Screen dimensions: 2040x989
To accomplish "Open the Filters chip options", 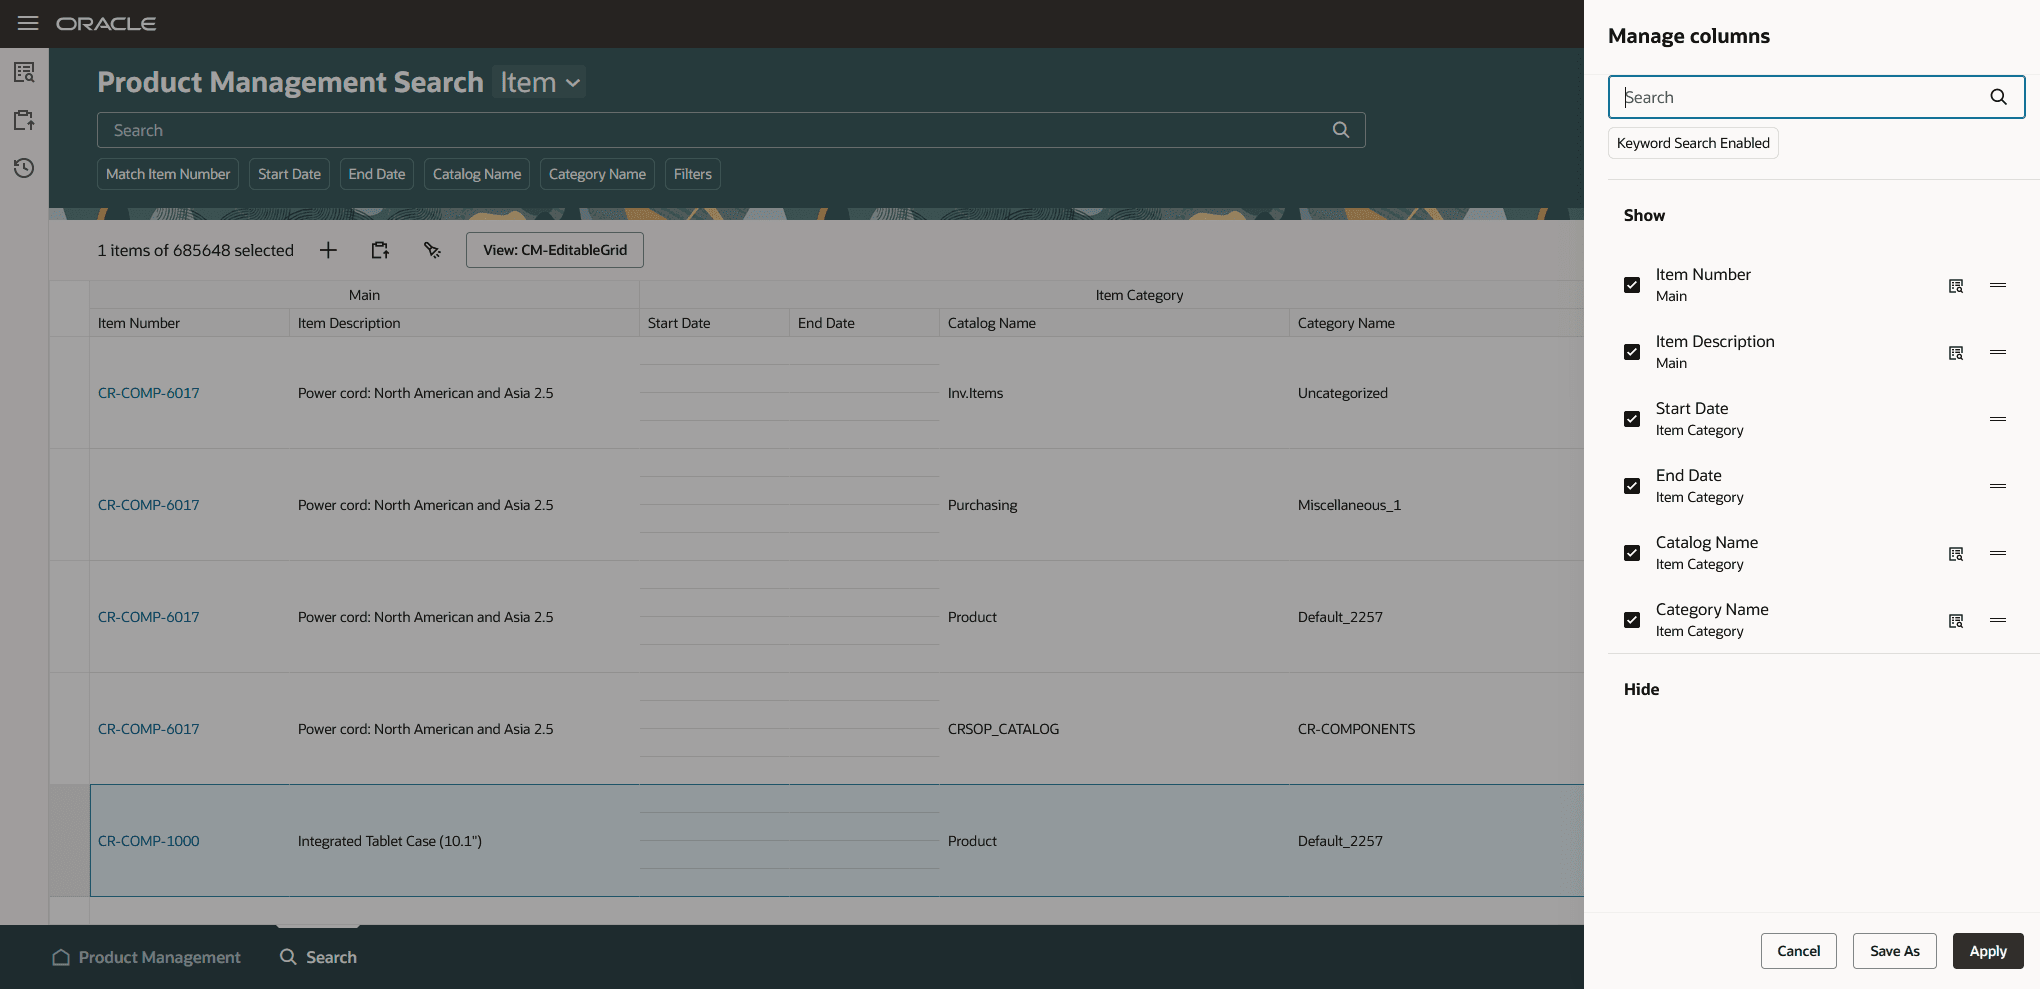I will point(692,173).
